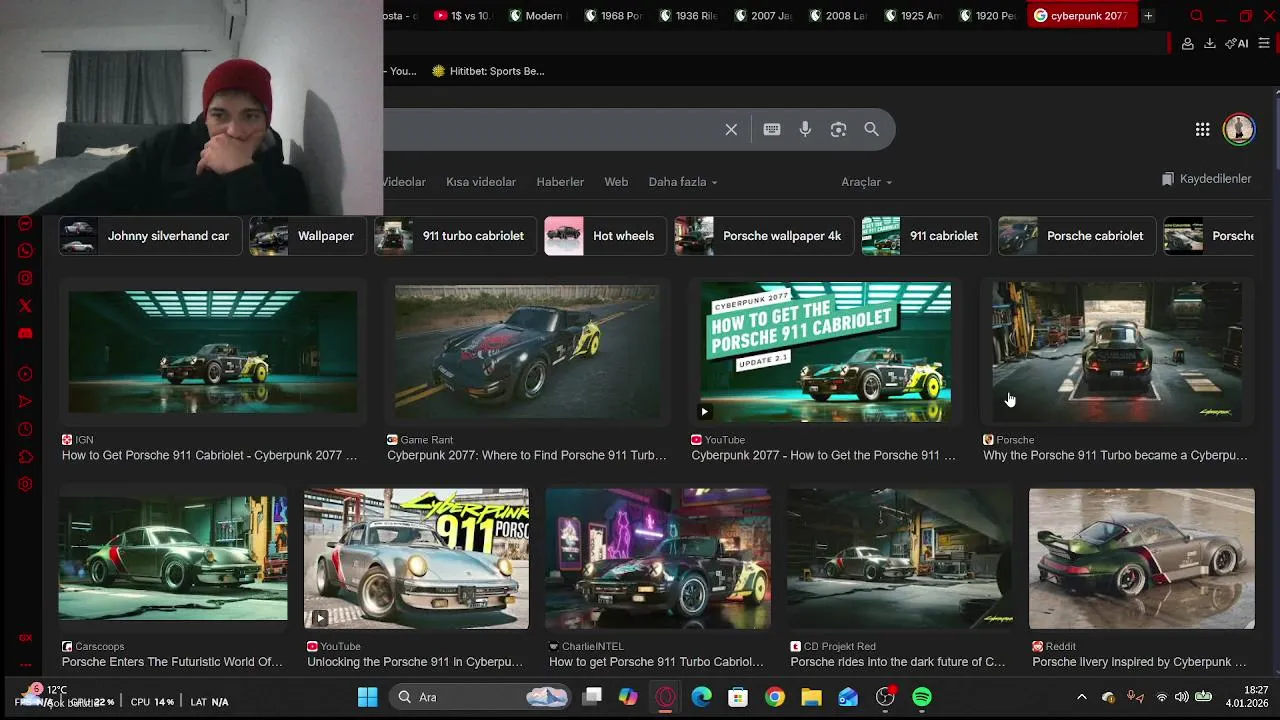Open CharlieINTEL neon garage Porsche thumbnail
The width and height of the screenshot is (1280, 720).
click(658, 559)
